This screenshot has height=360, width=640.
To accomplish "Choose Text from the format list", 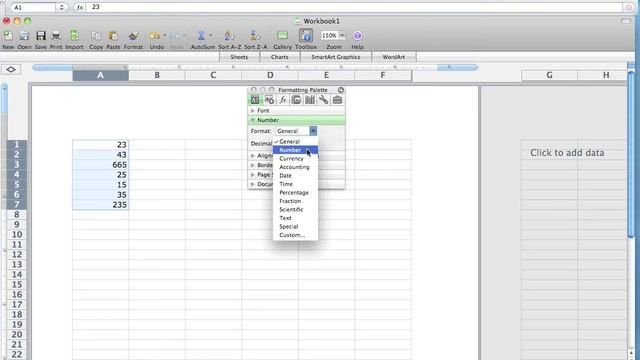I will click(296, 218).
